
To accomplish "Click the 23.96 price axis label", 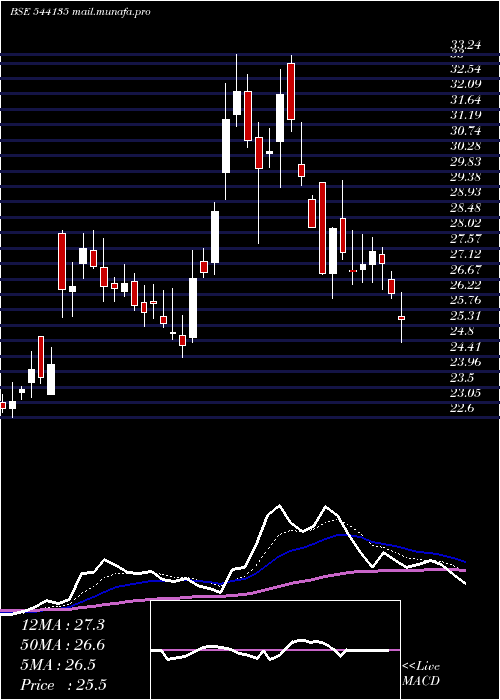I will (466, 362).
